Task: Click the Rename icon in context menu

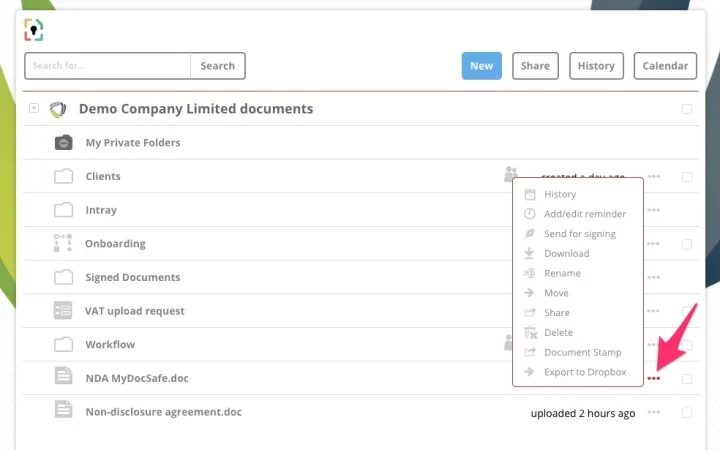Action: (x=529, y=273)
